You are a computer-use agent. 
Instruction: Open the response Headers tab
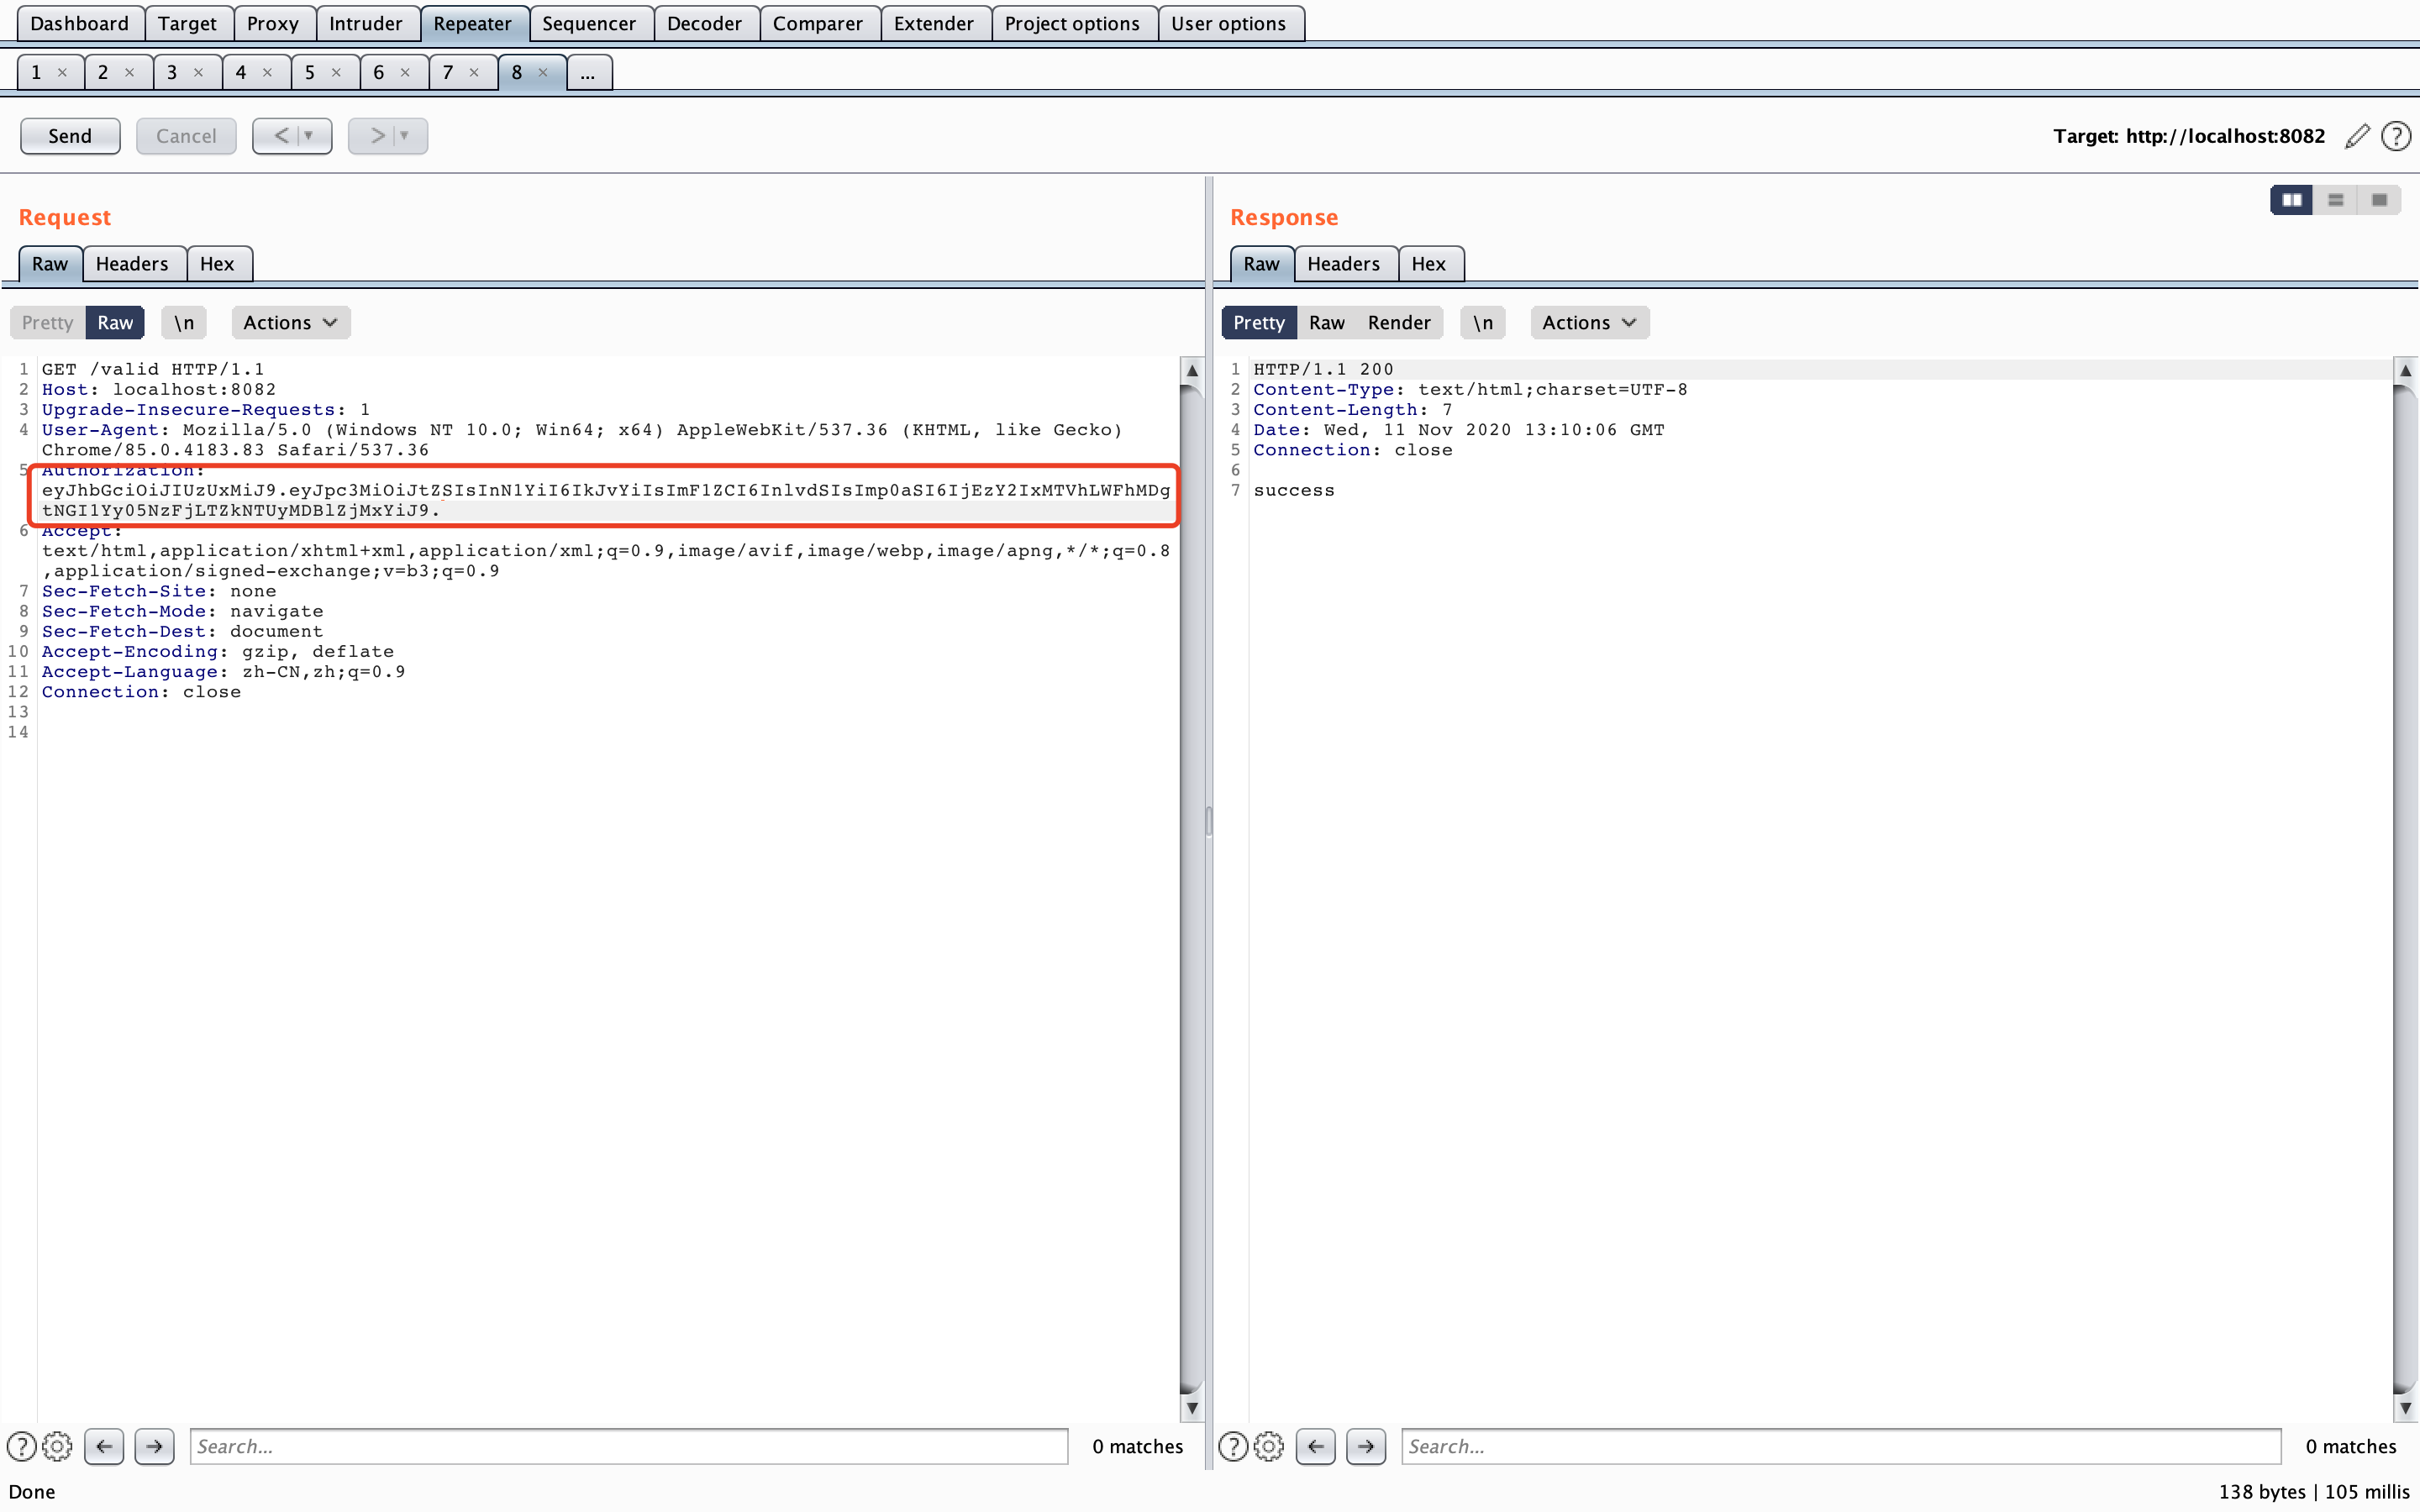[1343, 264]
